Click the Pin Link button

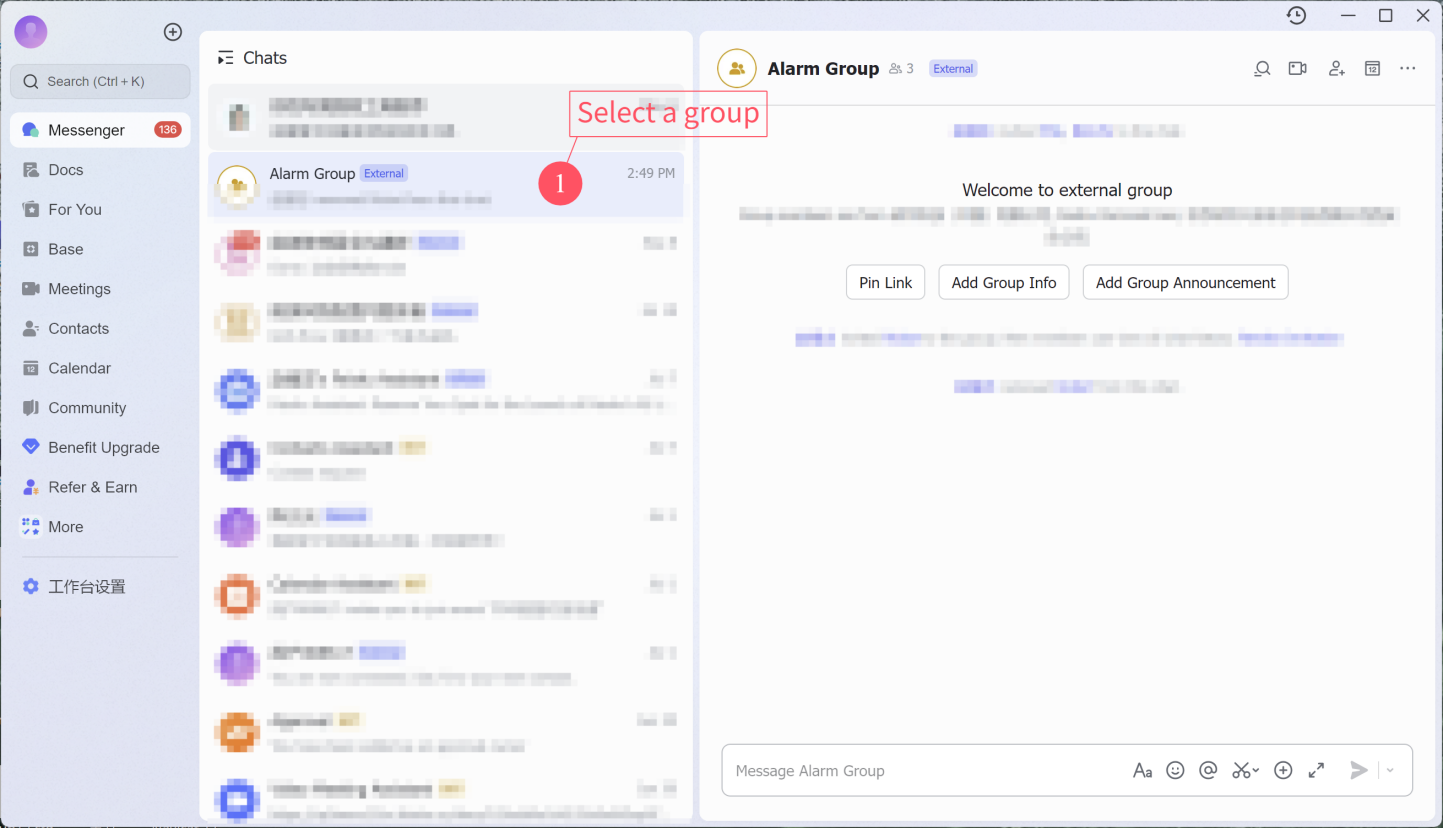(885, 283)
